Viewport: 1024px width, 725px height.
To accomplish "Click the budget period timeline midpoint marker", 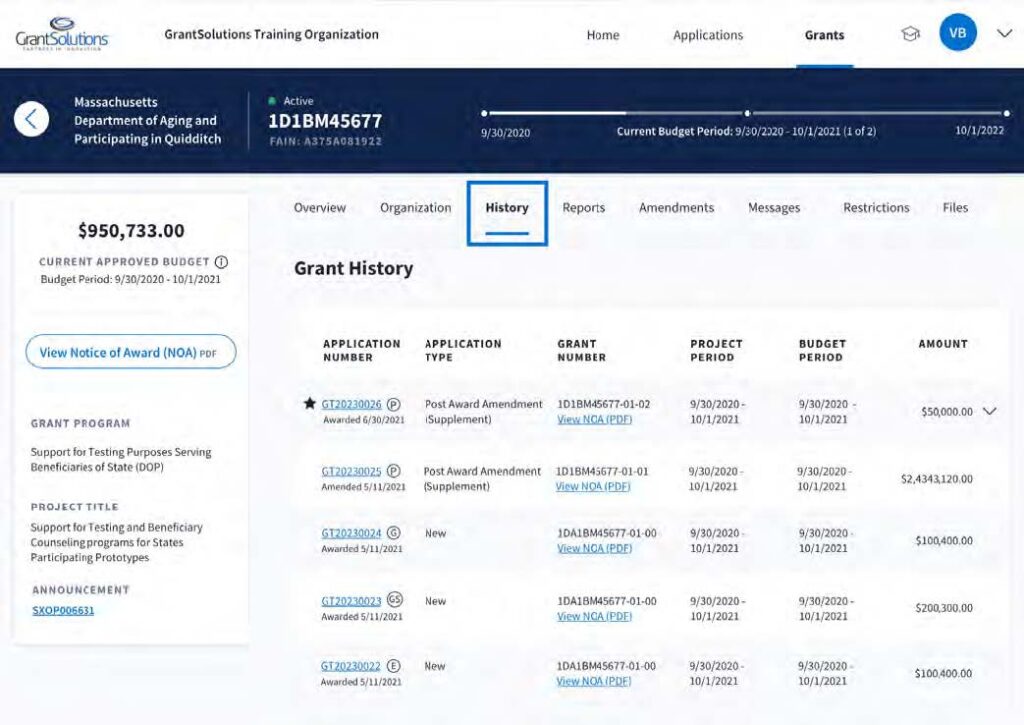I will (747, 113).
